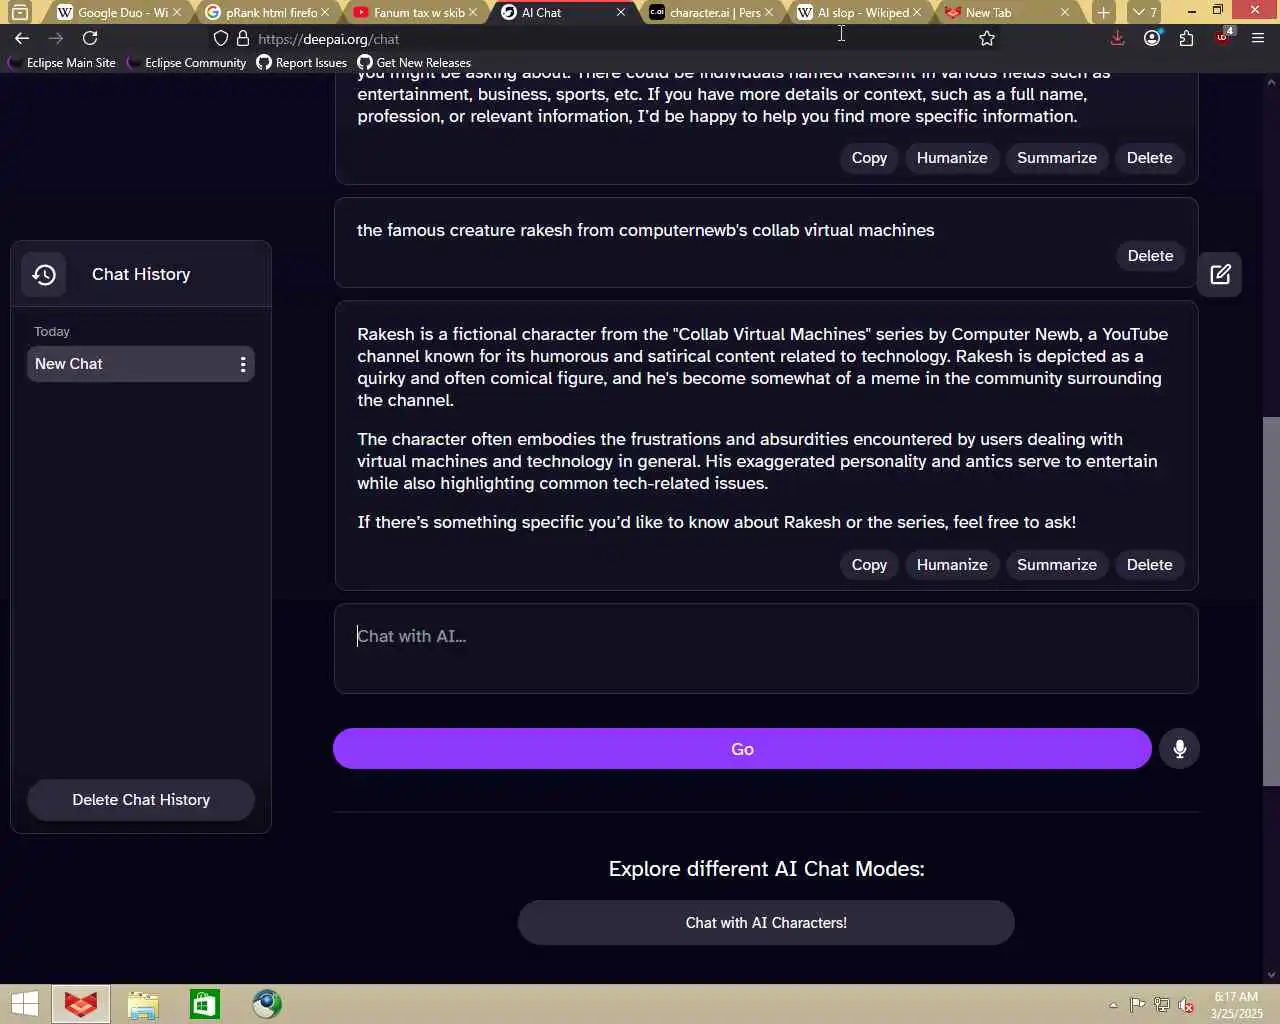Switch to the character.ai tab
The height and width of the screenshot is (1024, 1280).
711,12
